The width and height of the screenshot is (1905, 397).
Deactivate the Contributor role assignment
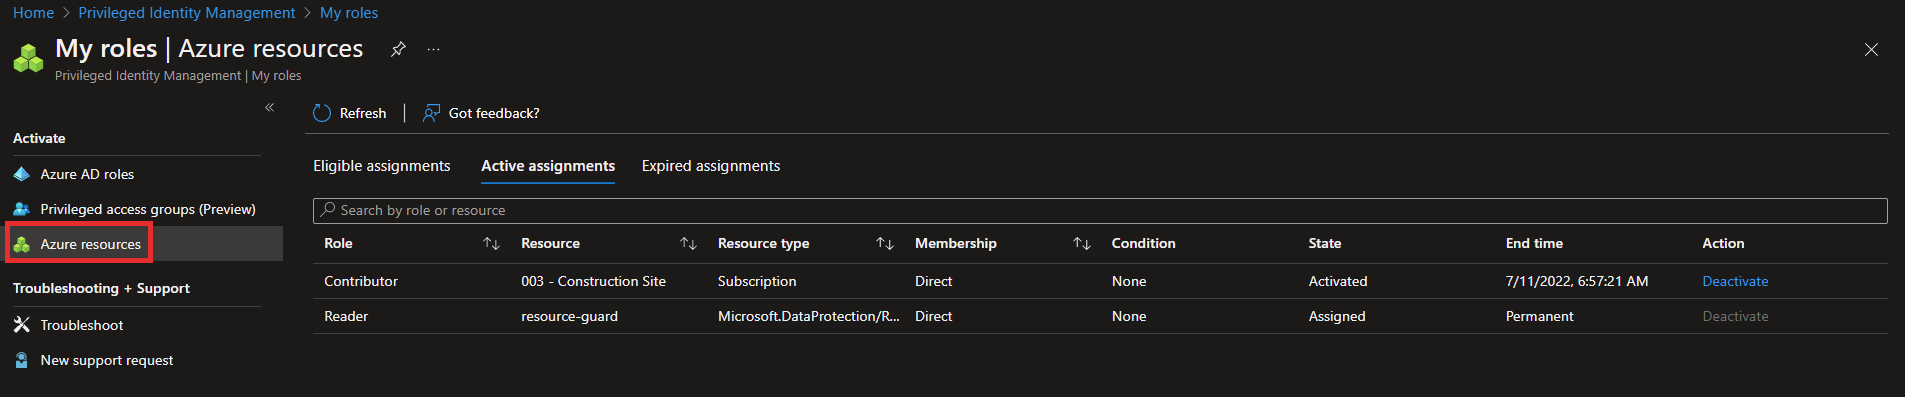click(1735, 281)
